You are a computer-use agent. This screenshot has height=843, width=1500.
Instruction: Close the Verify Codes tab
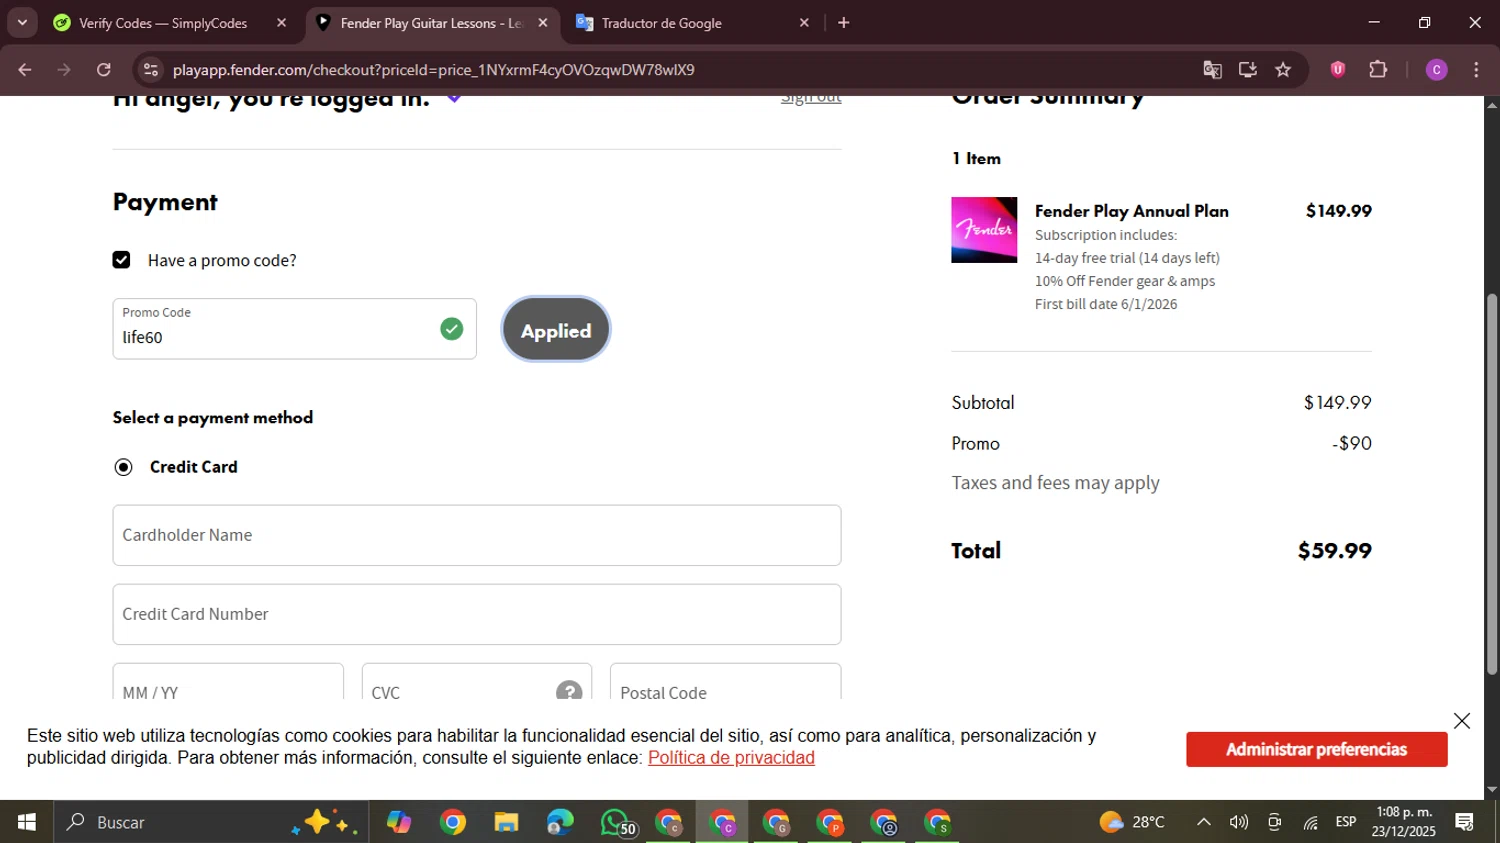point(281,23)
